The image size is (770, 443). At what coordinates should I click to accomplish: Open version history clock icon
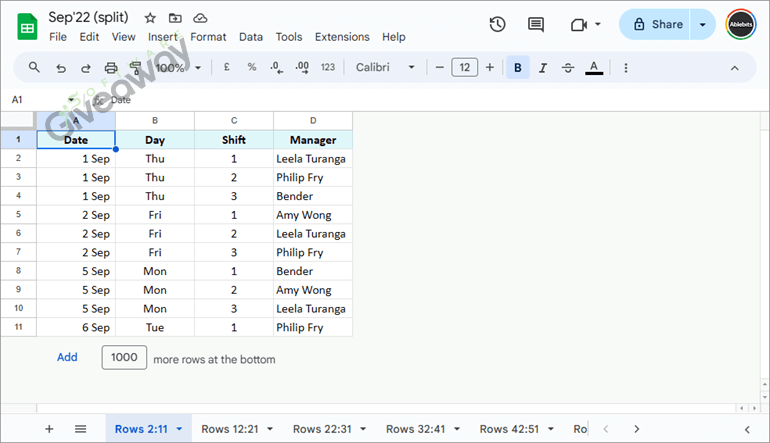[x=497, y=24]
